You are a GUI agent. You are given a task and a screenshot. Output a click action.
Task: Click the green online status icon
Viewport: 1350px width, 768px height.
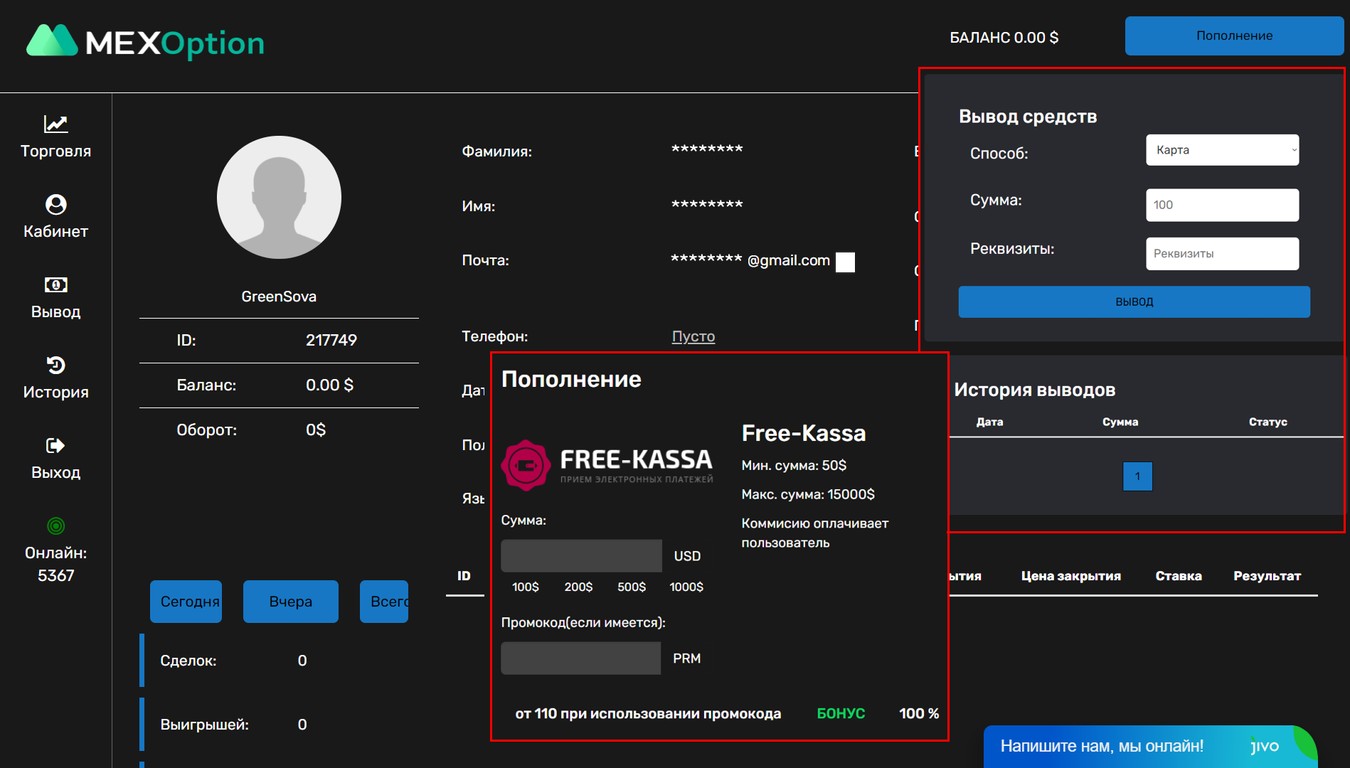pos(56,525)
